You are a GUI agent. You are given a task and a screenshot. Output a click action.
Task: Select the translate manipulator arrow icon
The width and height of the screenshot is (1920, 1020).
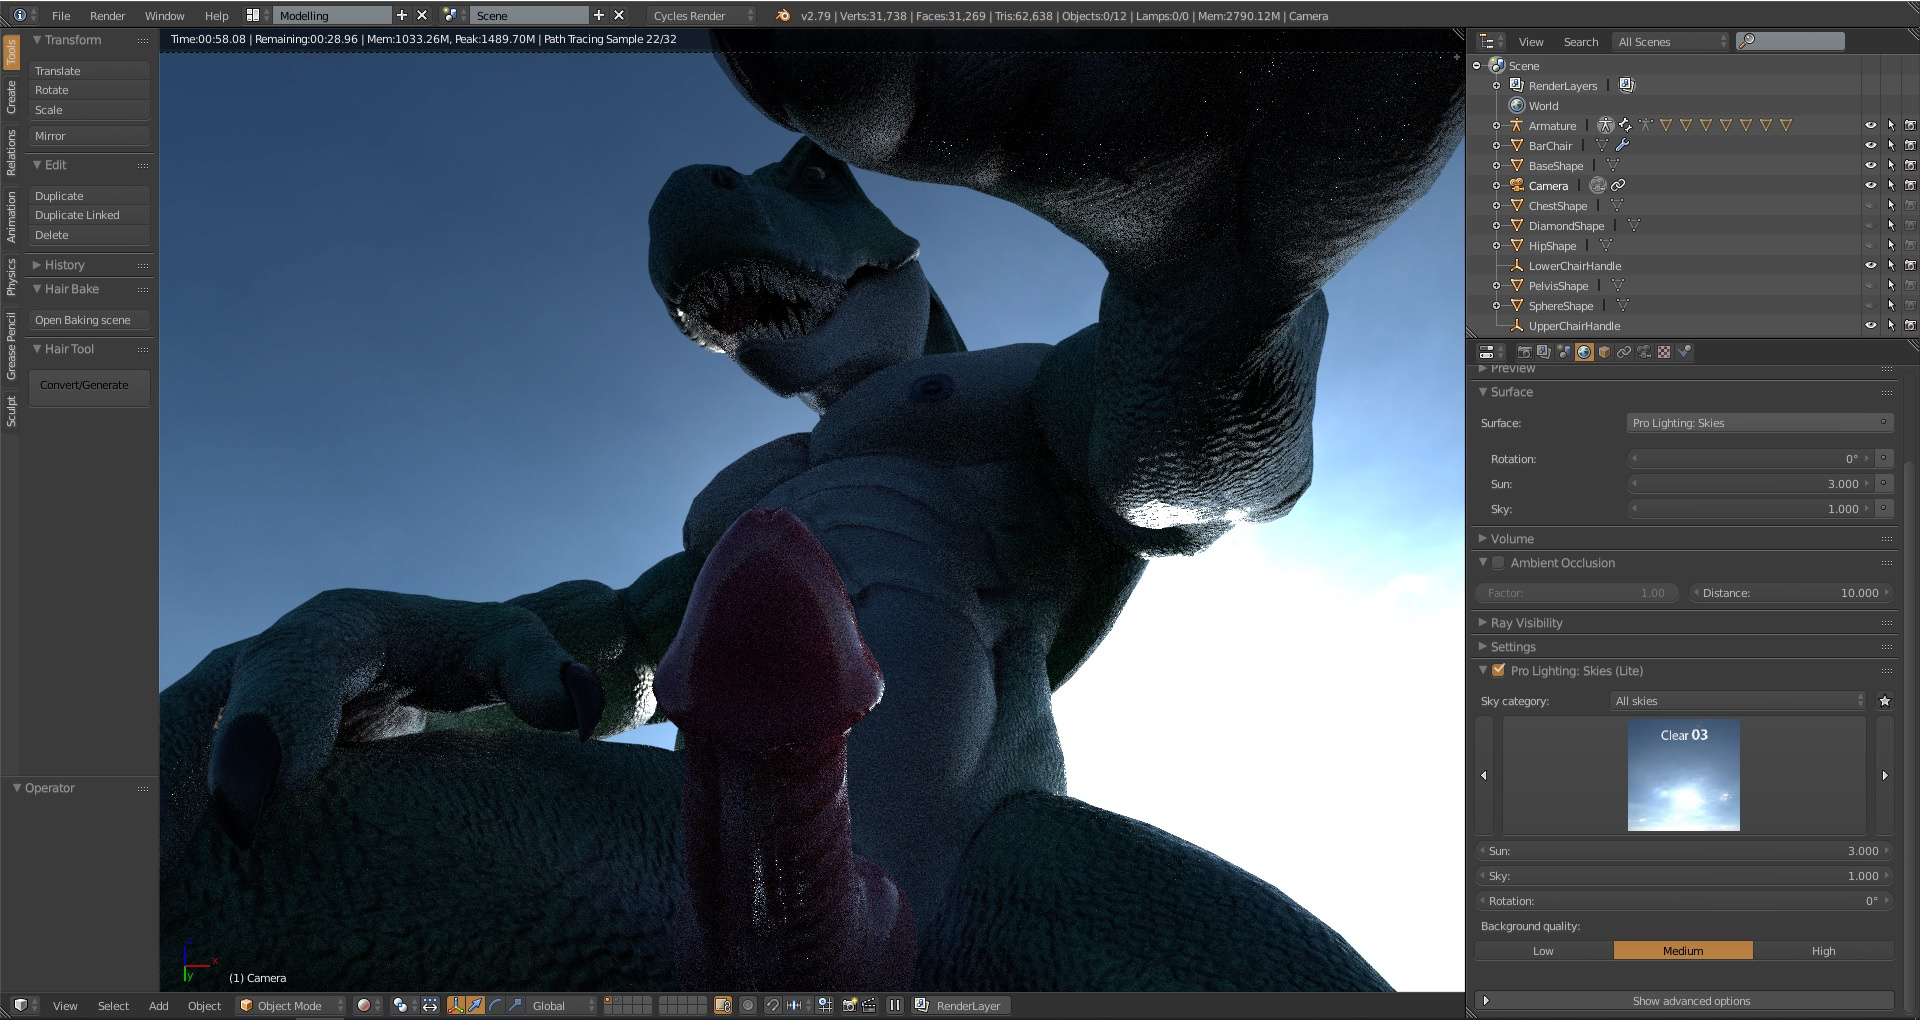point(475,1005)
